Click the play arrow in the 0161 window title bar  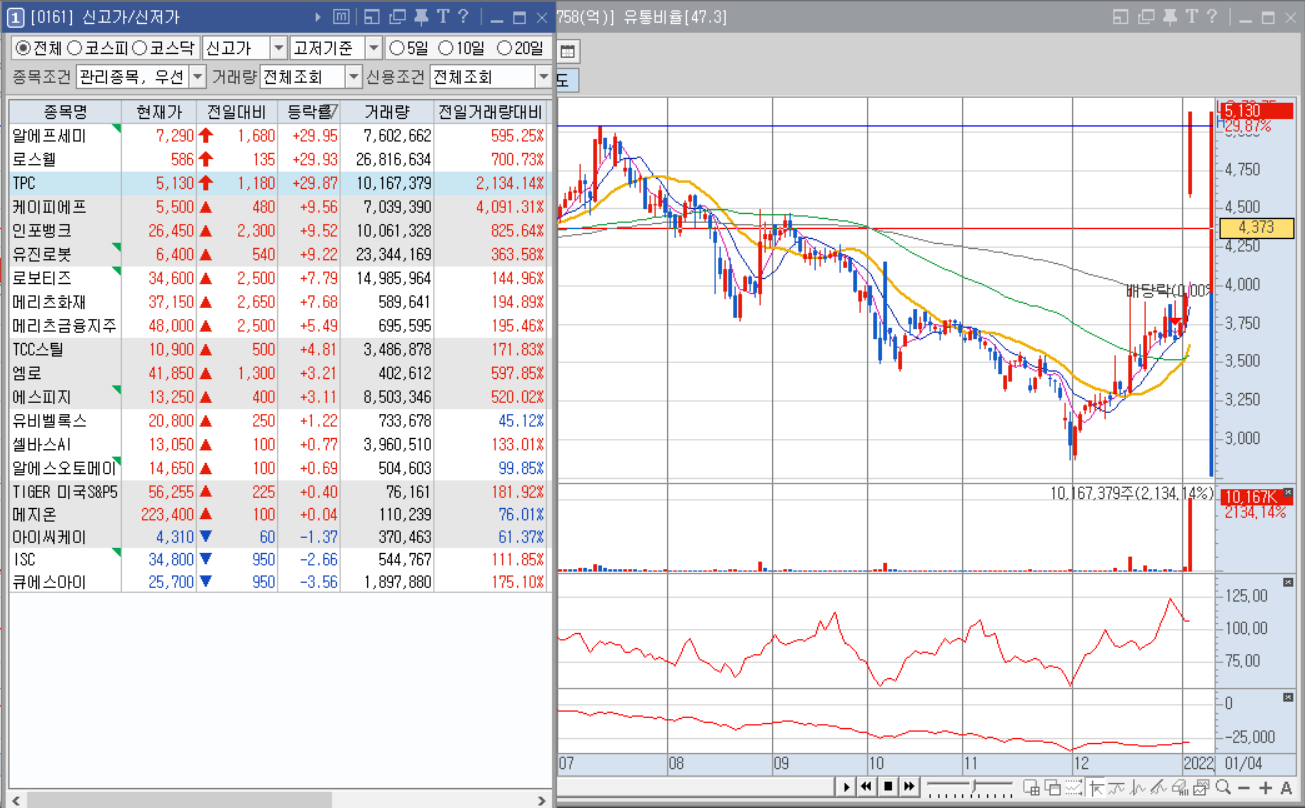(318, 17)
